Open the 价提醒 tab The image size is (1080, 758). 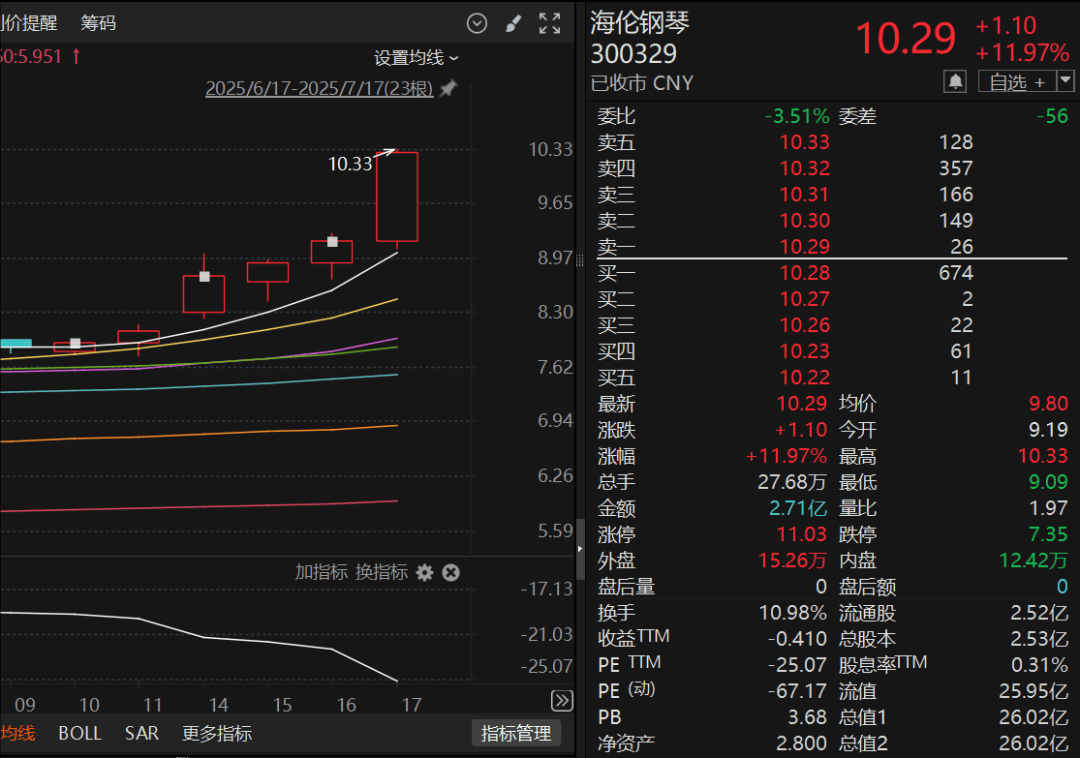click(x=29, y=23)
